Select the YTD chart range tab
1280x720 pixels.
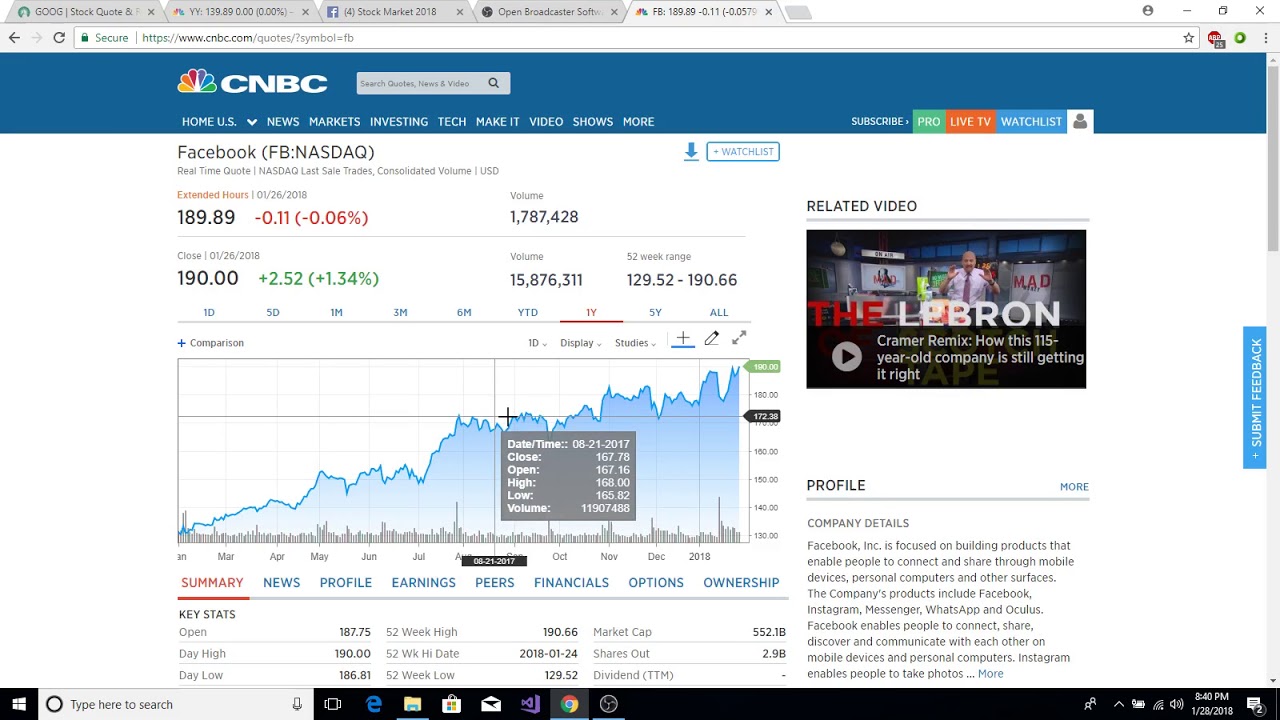(527, 312)
